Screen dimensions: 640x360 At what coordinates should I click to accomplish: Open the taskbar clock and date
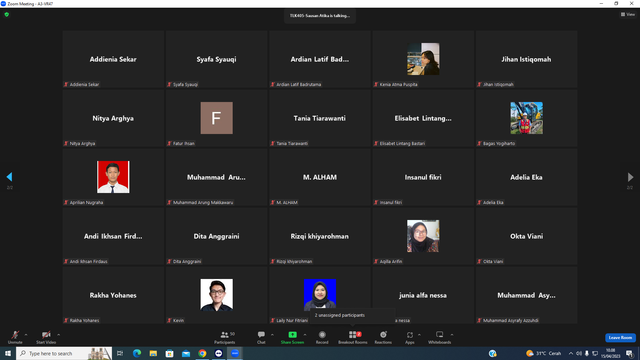click(x=610, y=353)
